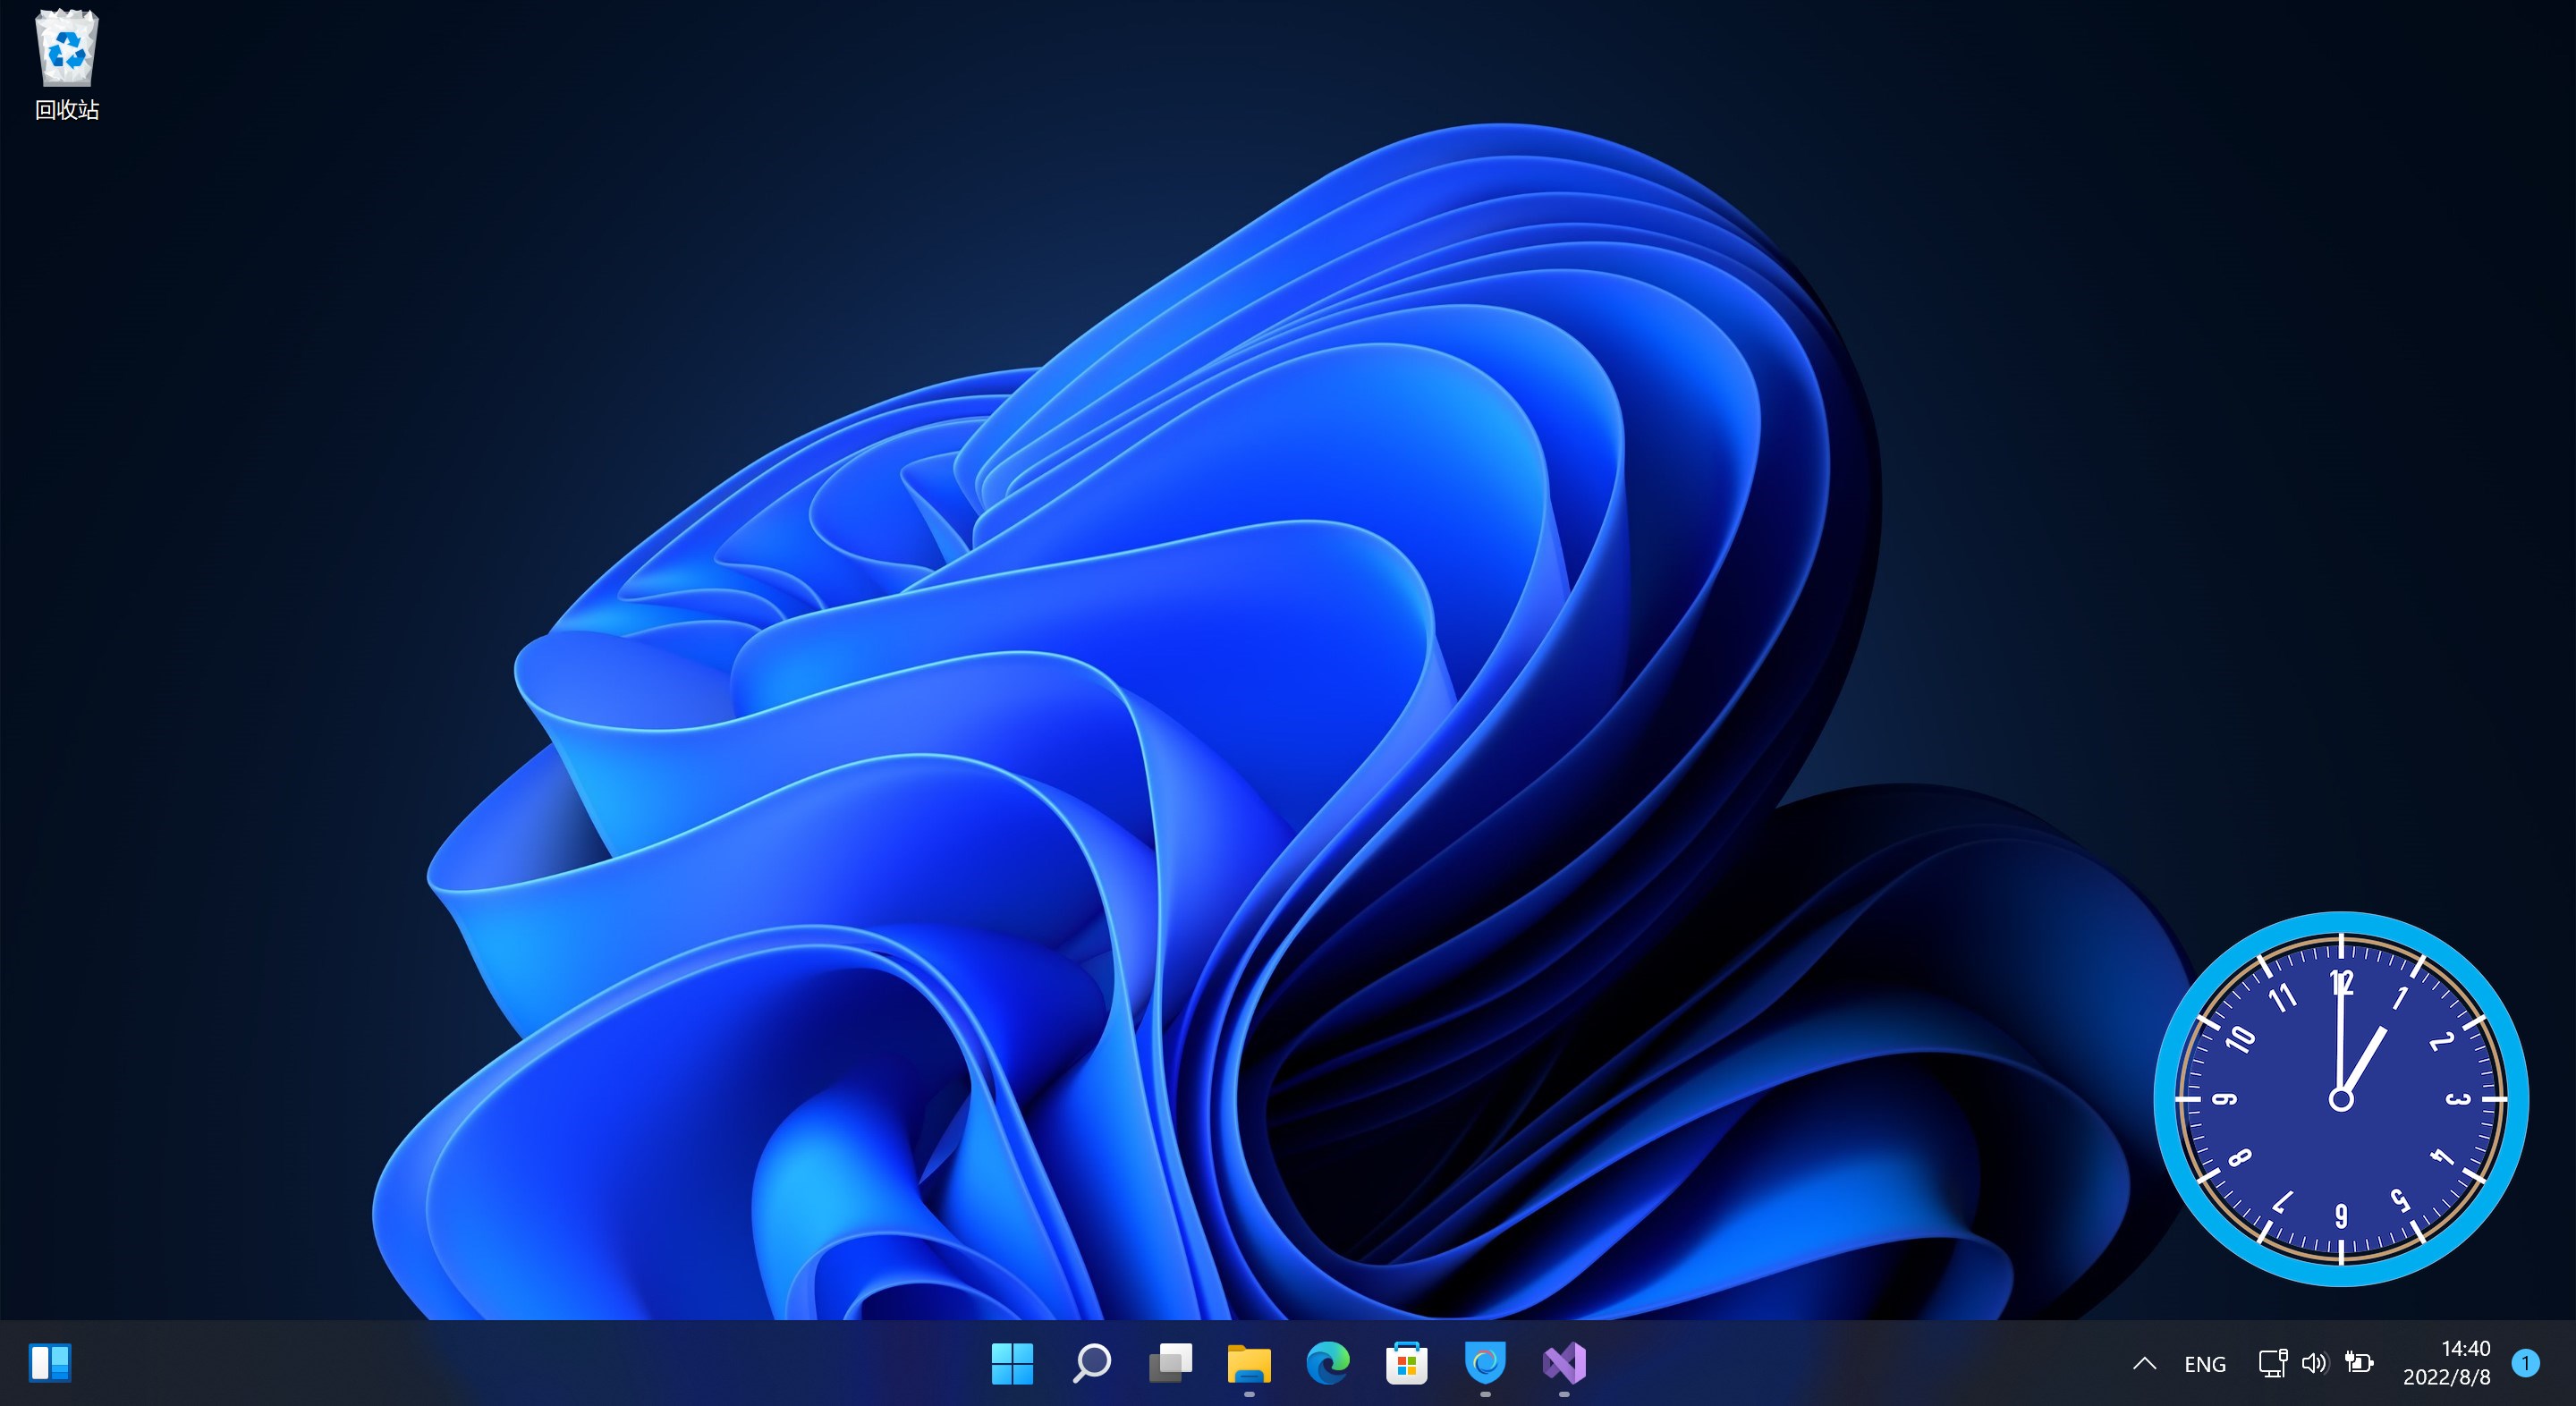Click the 回收站 desktop label
Image resolution: width=2576 pixels, height=1406 pixels.
point(66,109)
